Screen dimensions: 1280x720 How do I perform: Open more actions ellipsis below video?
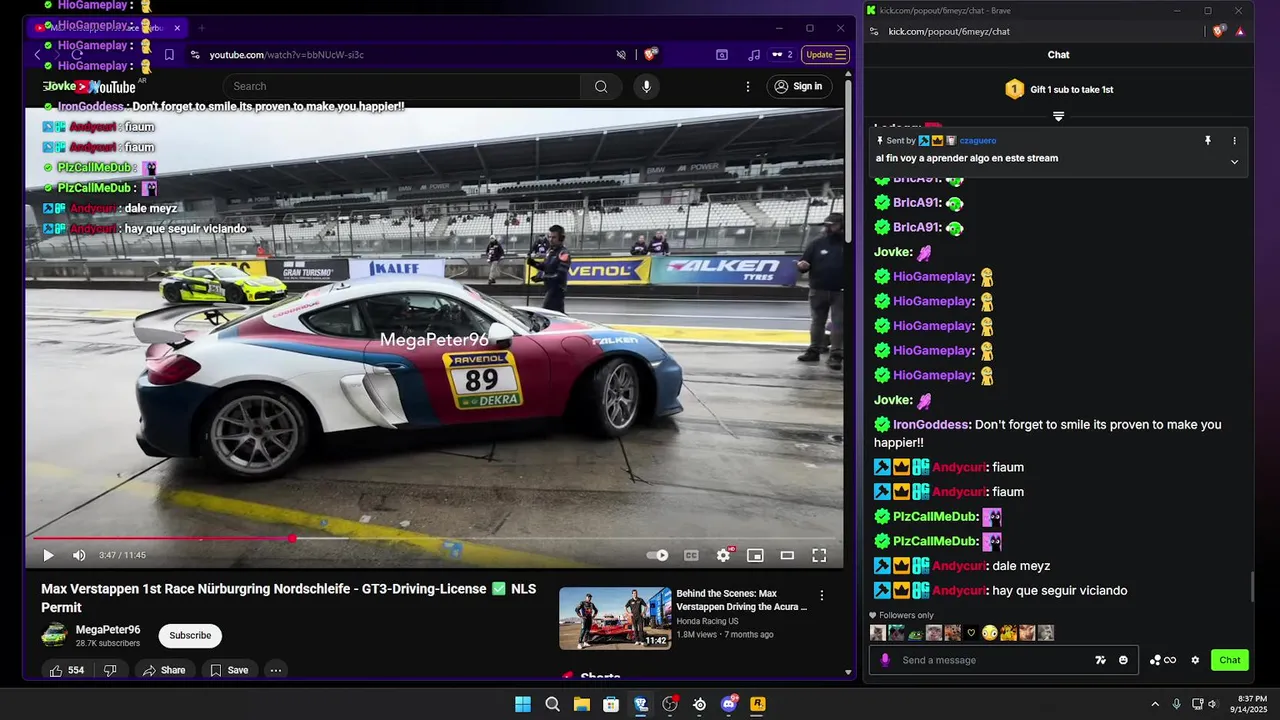(276, 670)
